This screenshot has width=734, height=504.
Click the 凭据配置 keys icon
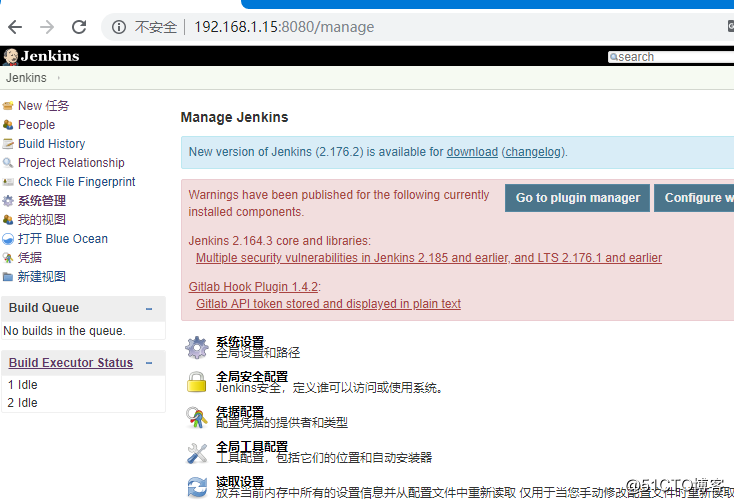click(x=197, y=417)
